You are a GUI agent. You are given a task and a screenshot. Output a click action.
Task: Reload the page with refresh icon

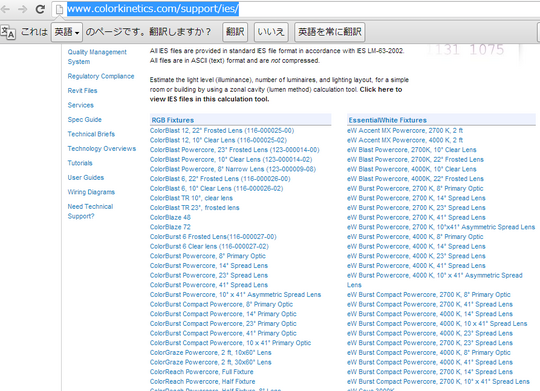click(x=40, y=9)
